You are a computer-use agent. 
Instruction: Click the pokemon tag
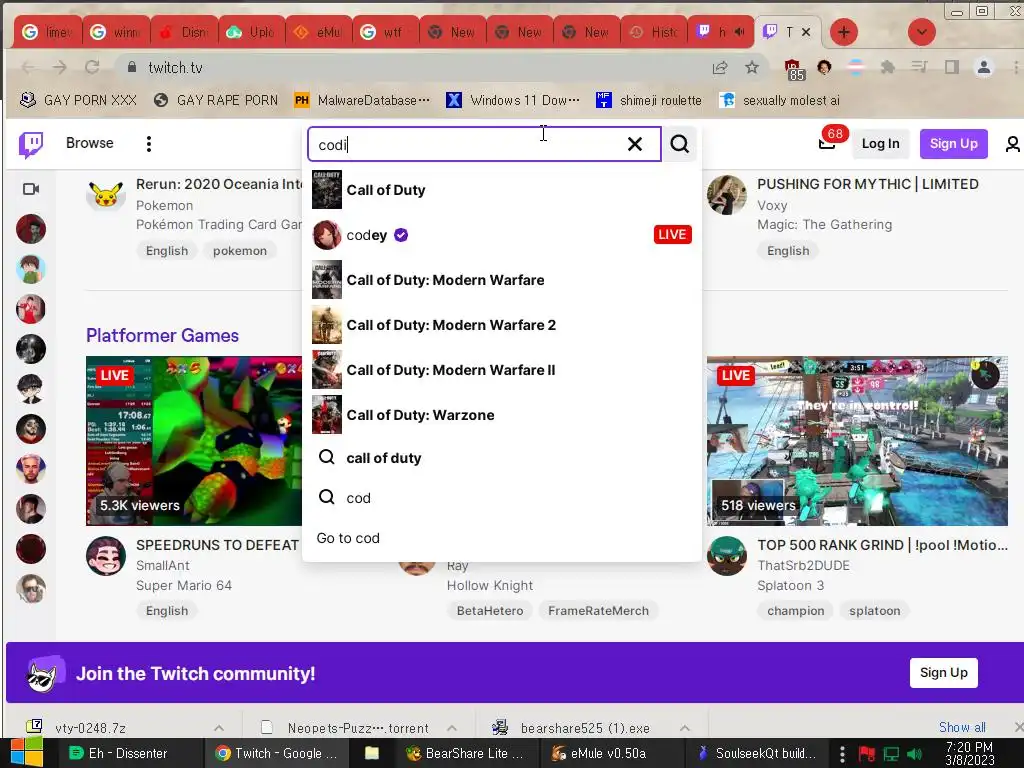point(240,251)
